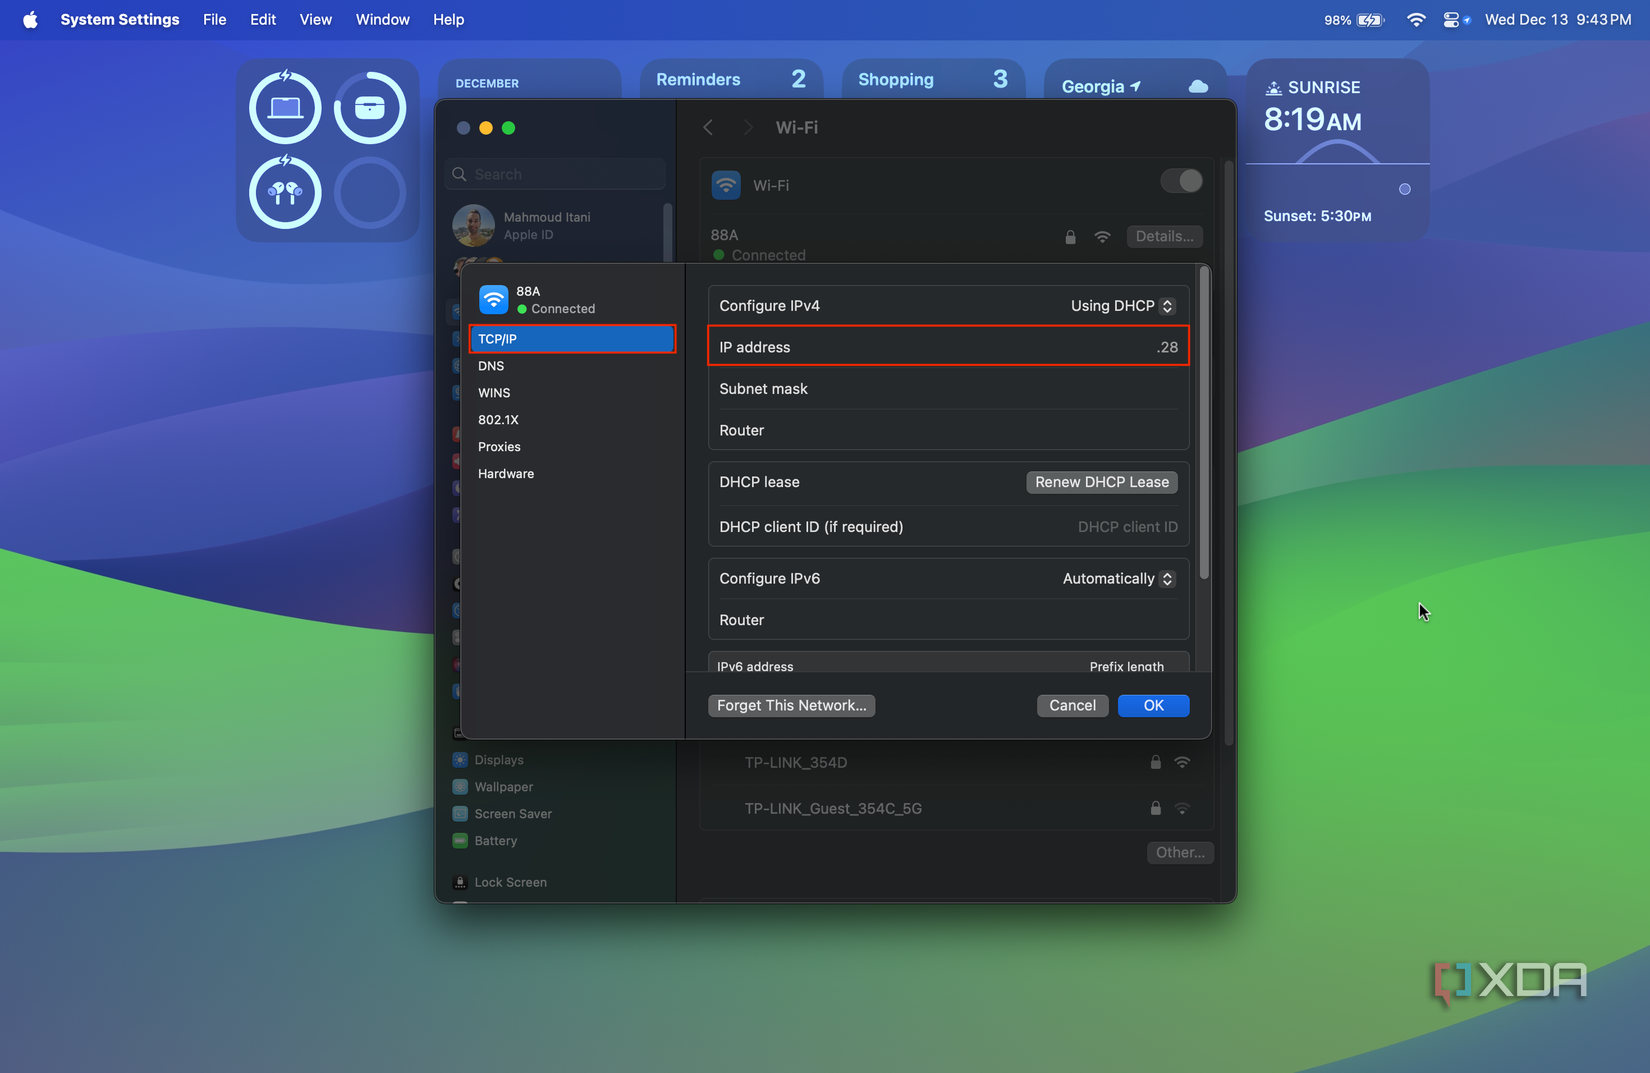Screen dimensions: 1650x1073
Task: Click the Wi-Fi icon in the menu bar
Action: [x=1416, y=19]
